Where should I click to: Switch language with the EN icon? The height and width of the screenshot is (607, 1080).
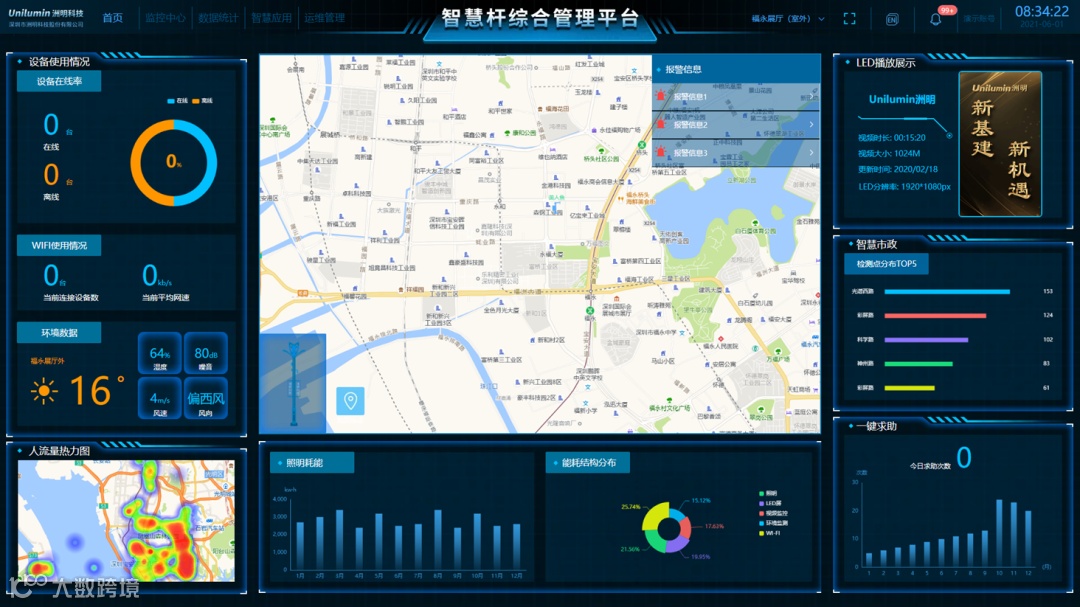[x=892, y=19]
